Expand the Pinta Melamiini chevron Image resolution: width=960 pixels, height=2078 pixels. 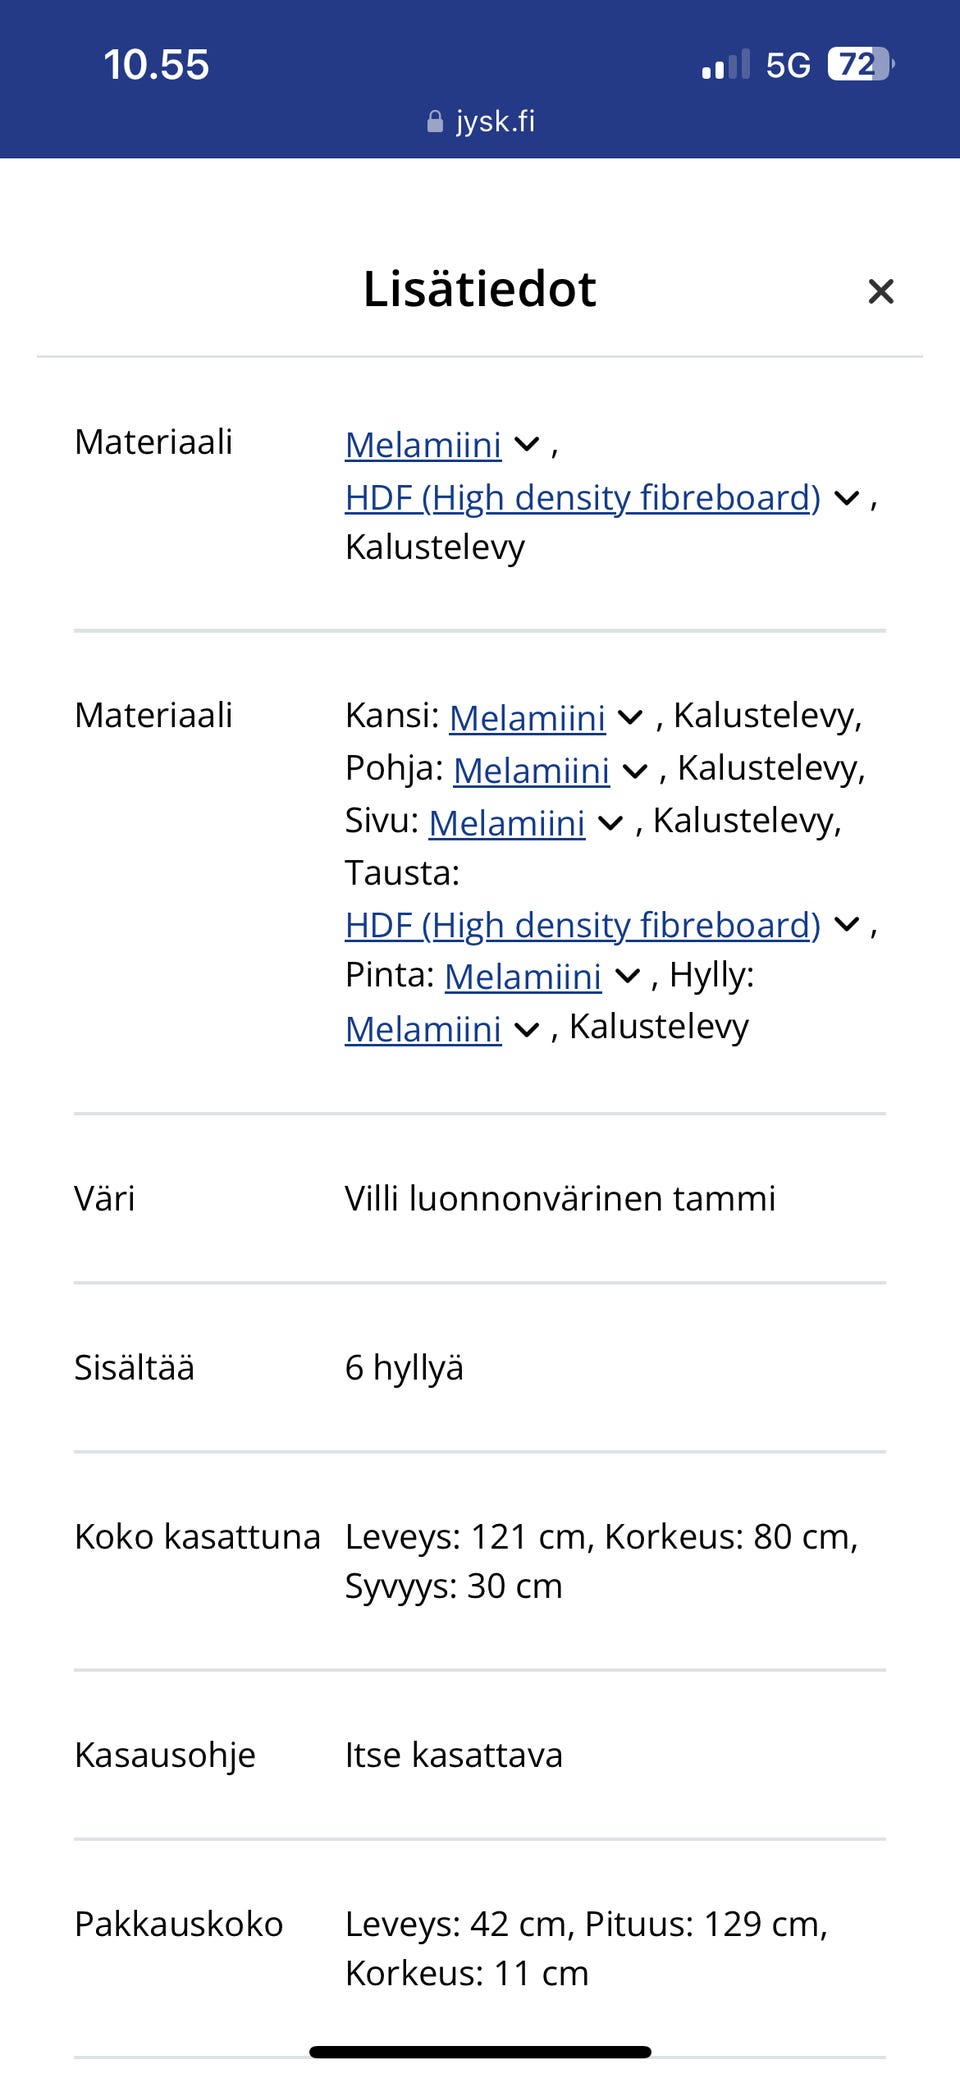click(627, 977)
